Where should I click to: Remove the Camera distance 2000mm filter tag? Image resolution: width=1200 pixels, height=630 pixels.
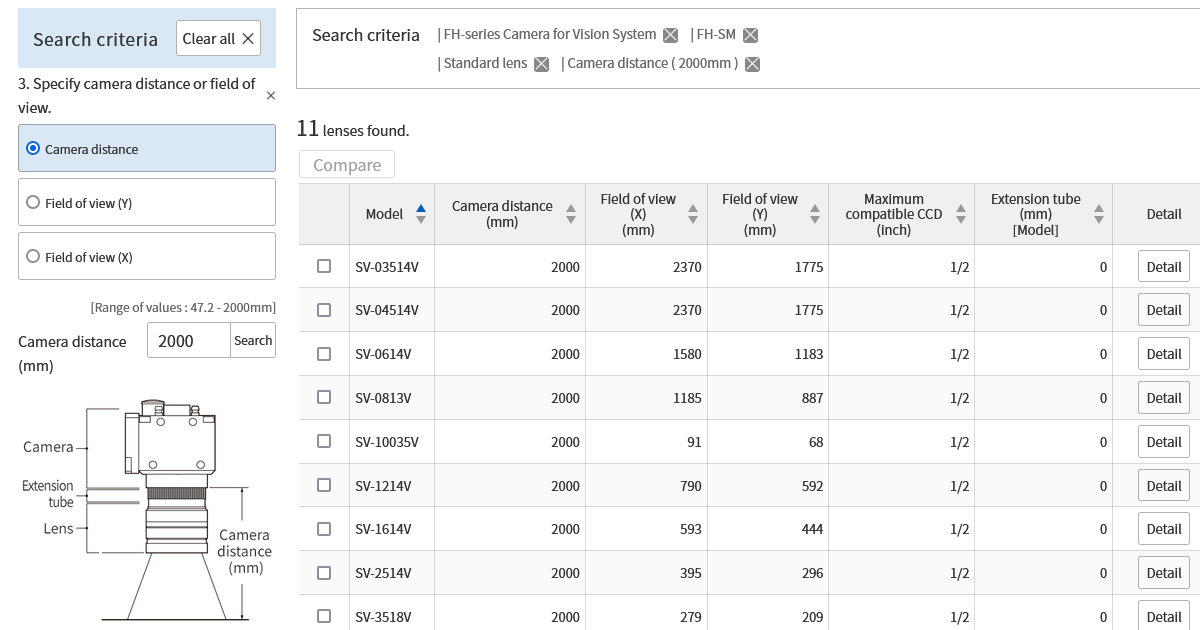click(752, 64)
